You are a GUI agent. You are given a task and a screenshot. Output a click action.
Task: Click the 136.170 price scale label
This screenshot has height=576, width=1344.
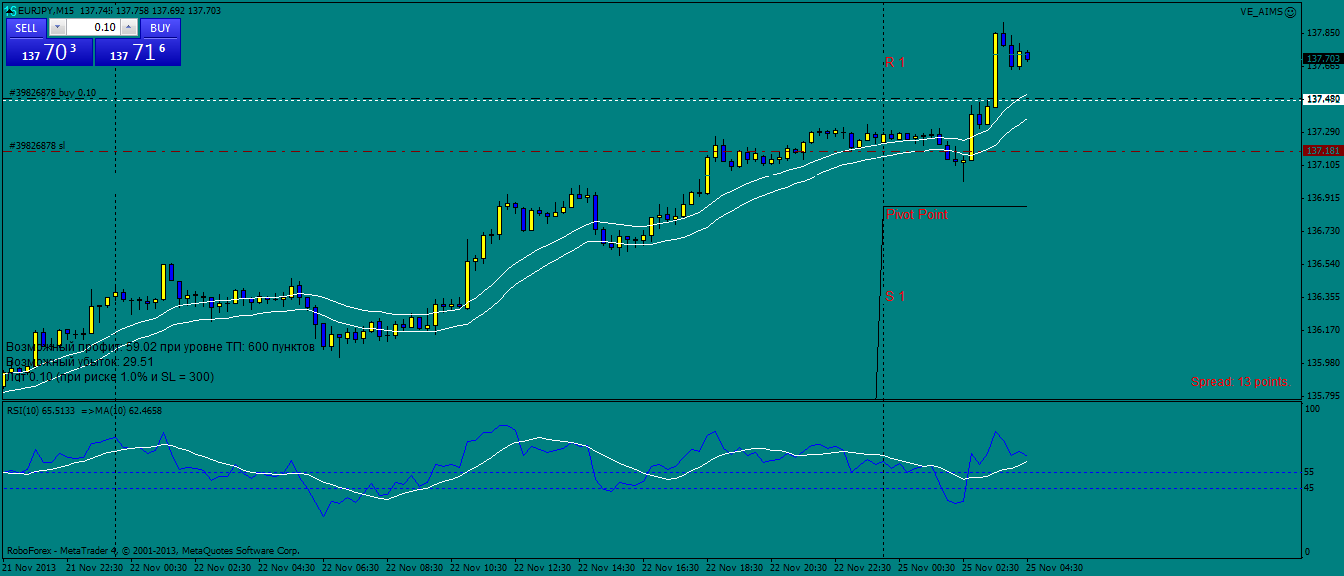click(x=1322, y=330)
